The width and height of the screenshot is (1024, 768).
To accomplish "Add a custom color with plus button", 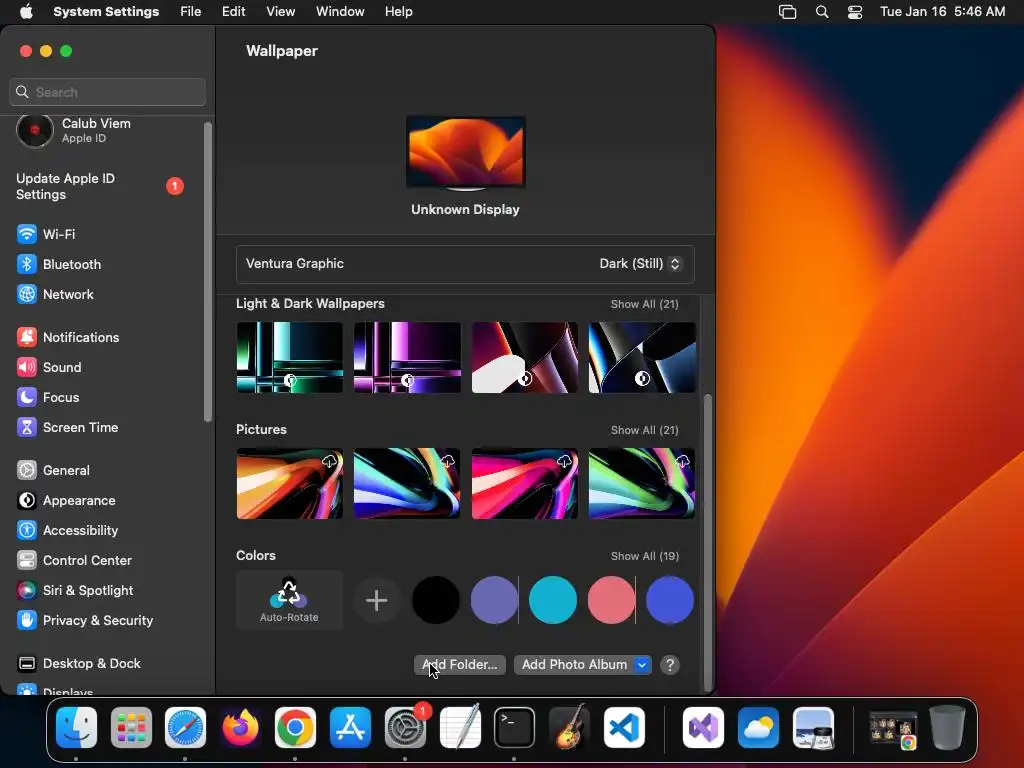I will (376, 600).
